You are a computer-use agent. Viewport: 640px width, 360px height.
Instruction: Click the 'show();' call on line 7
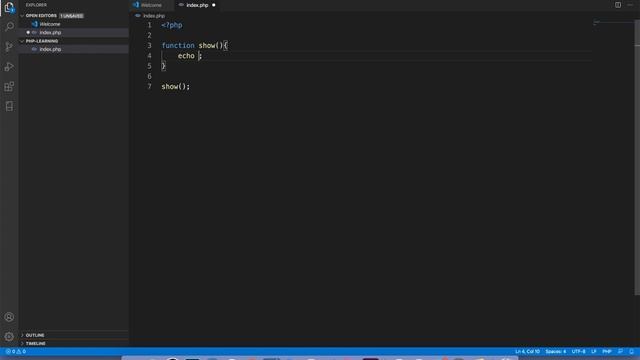pyautogui.click(x=176, y=87)
